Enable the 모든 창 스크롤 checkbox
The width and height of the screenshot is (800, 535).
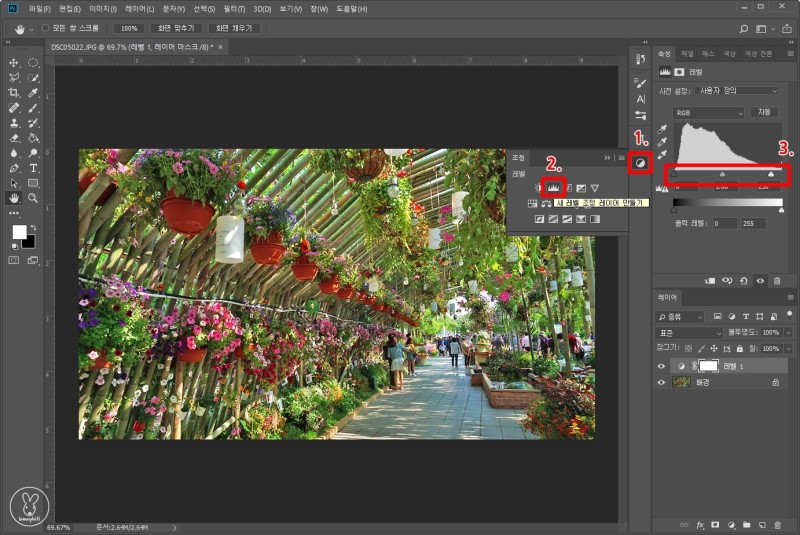pos(43,29)
